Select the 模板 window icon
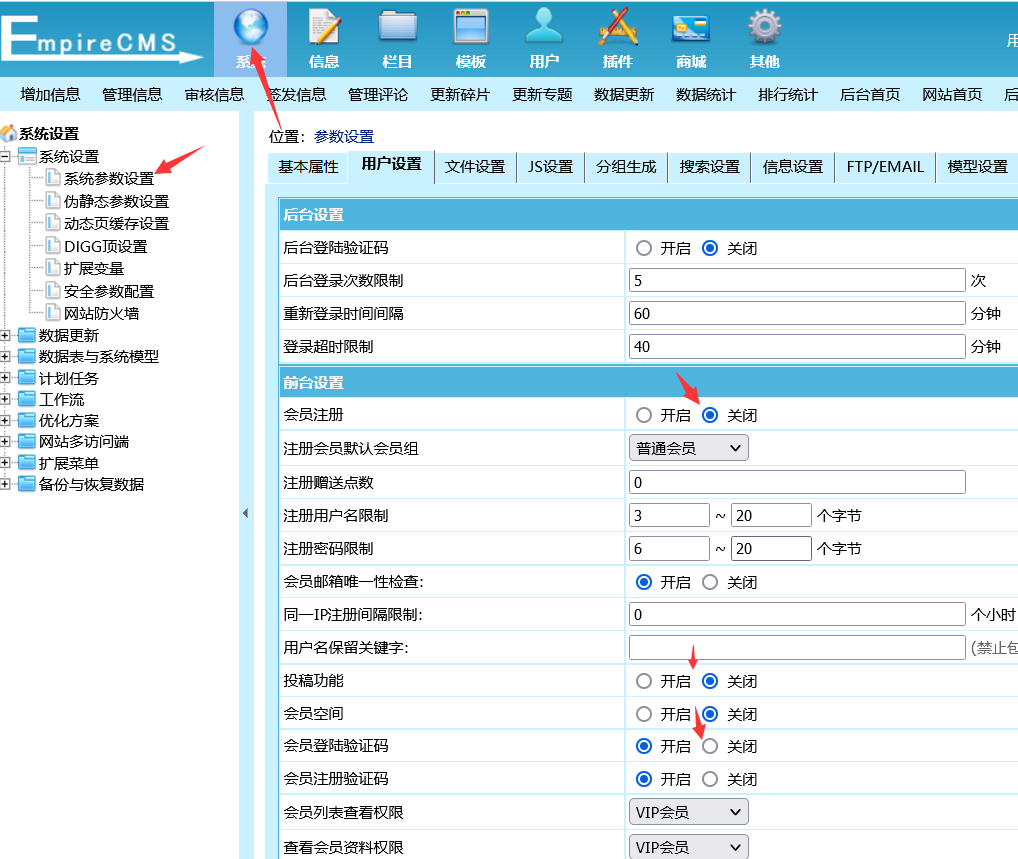This screenshot has height=859, width=1018. 471,28
